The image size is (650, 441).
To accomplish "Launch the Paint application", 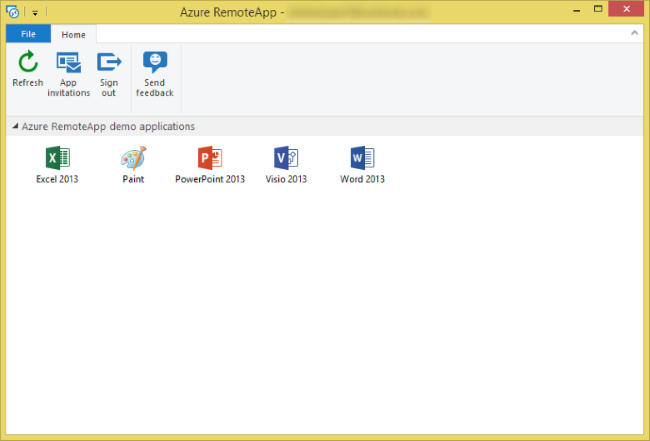I will pos(133,165).
